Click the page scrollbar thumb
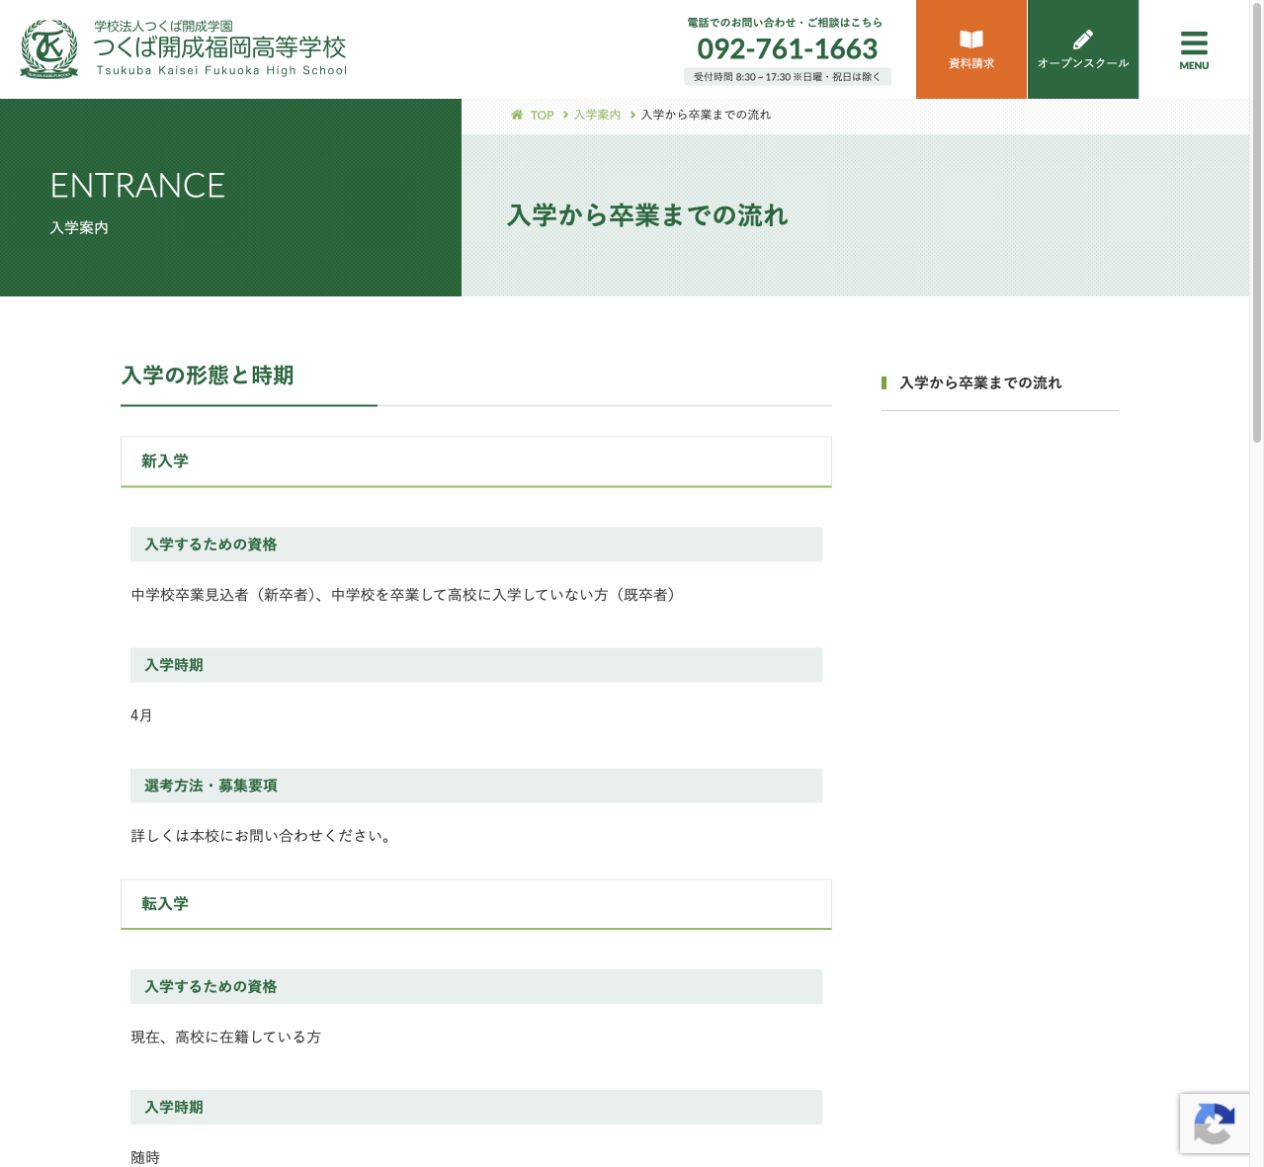This screenshot has width=1264, height=1167. pyautogui.click(x=1257, y=222)
